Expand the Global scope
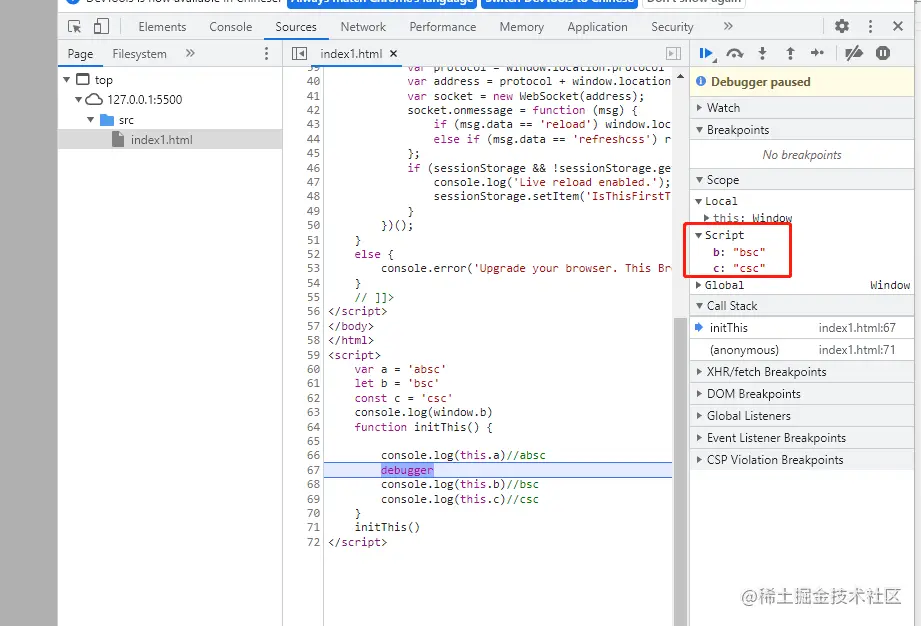The width and height of the screenshot is (921, 626). (x=698, y=285)
